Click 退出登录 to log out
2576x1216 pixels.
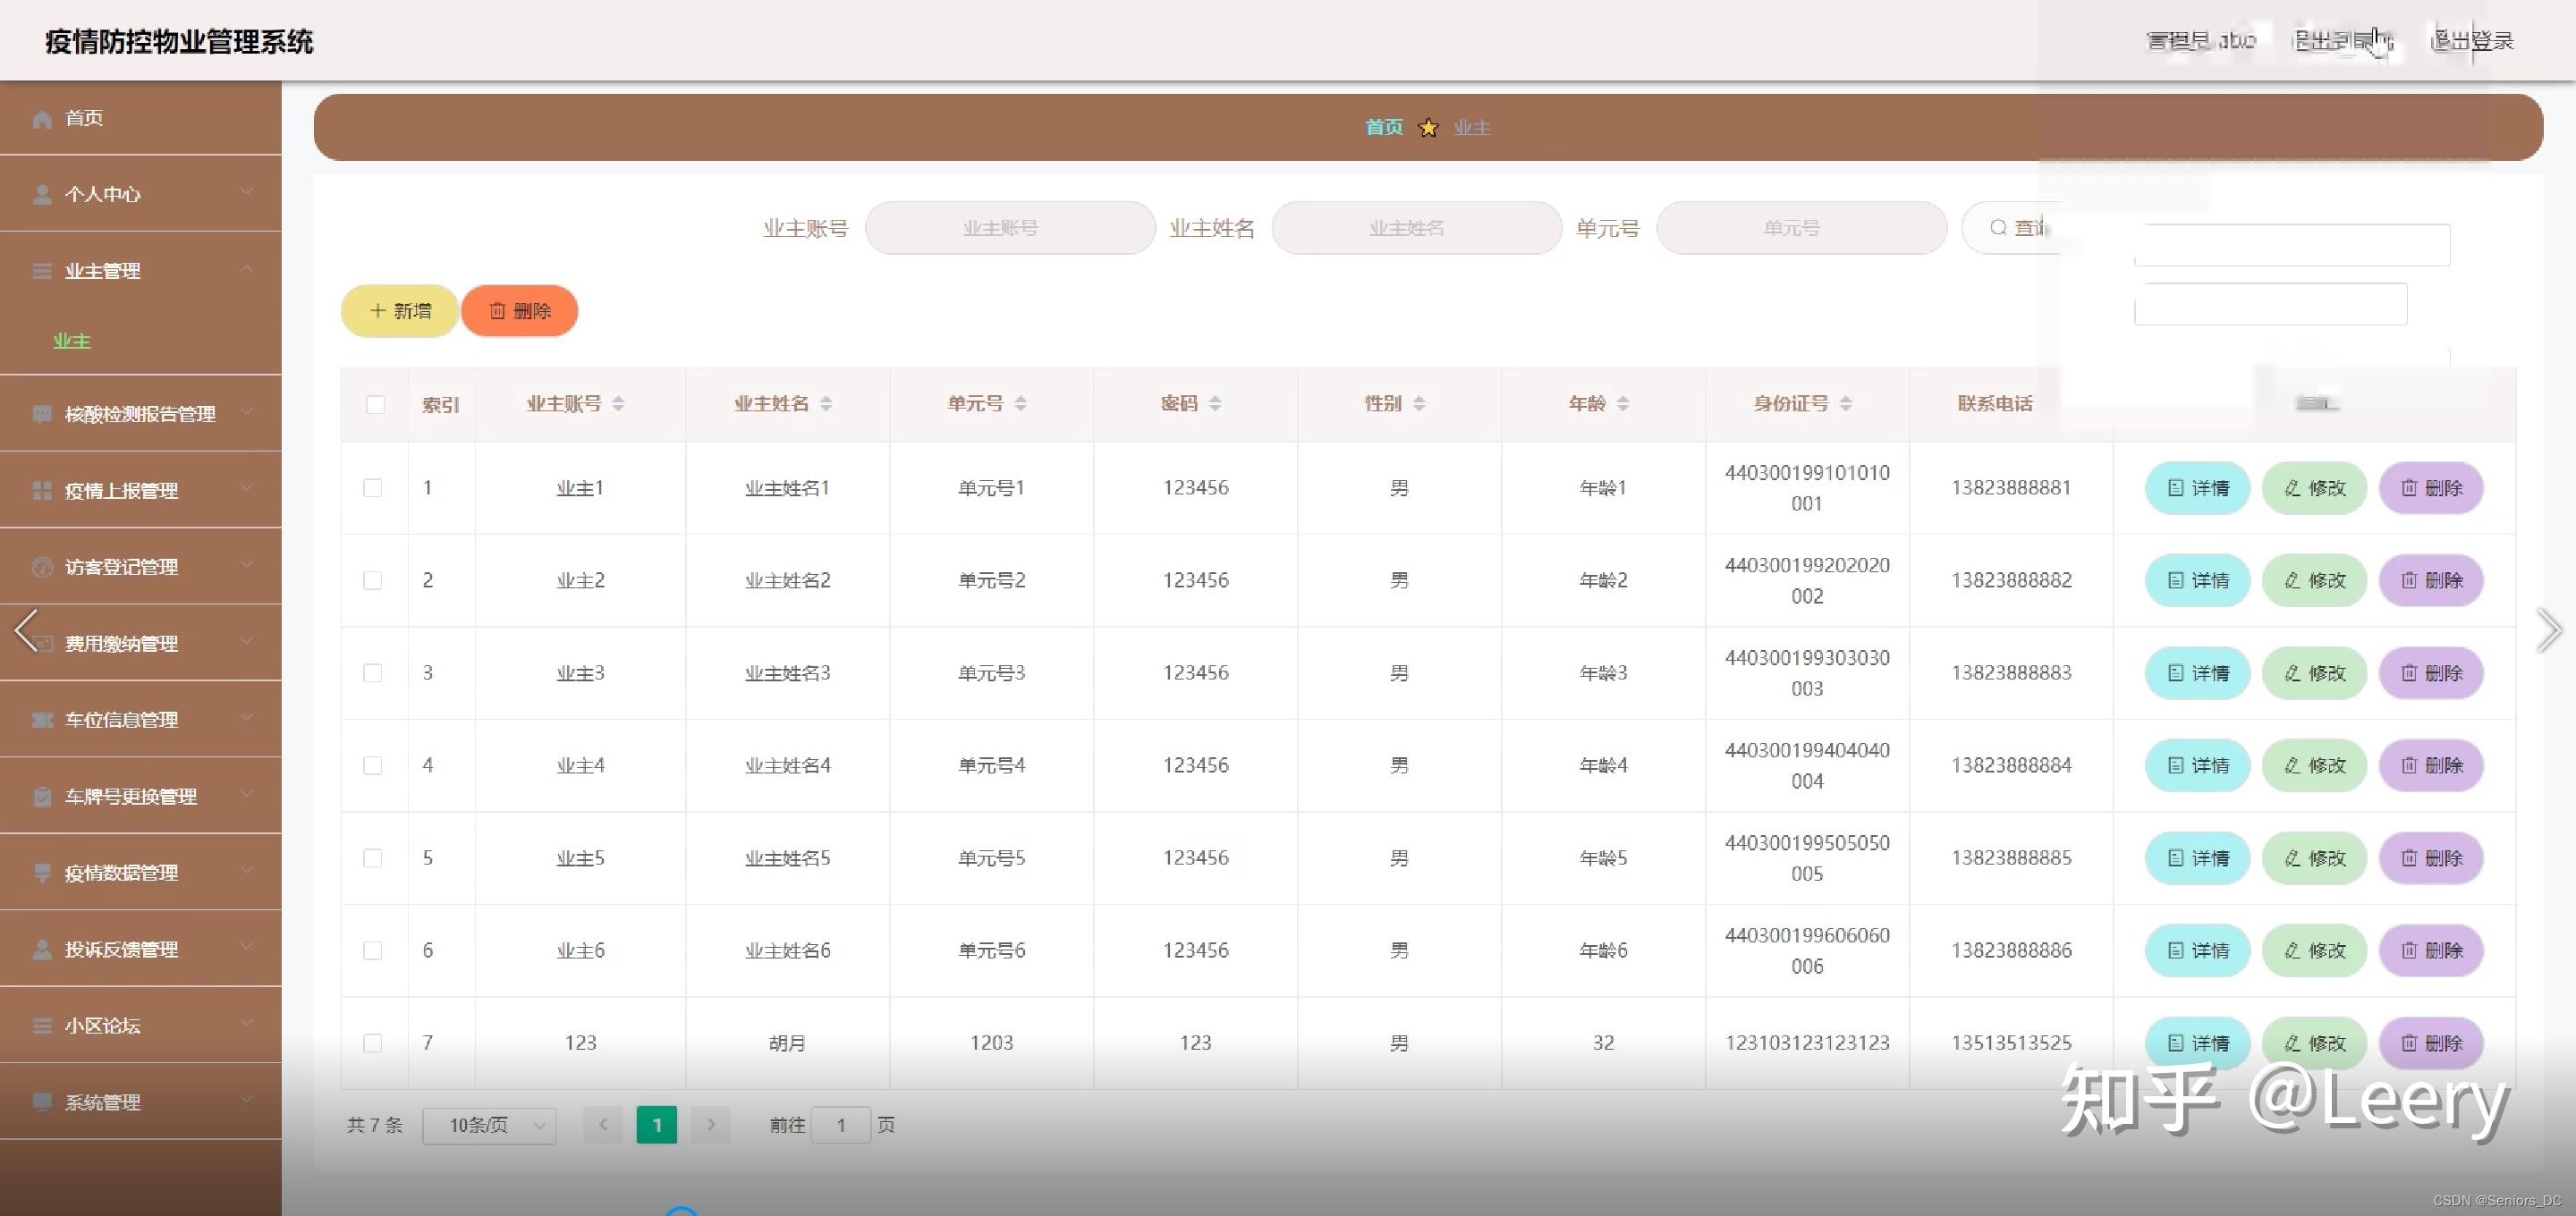[2470, 40]
